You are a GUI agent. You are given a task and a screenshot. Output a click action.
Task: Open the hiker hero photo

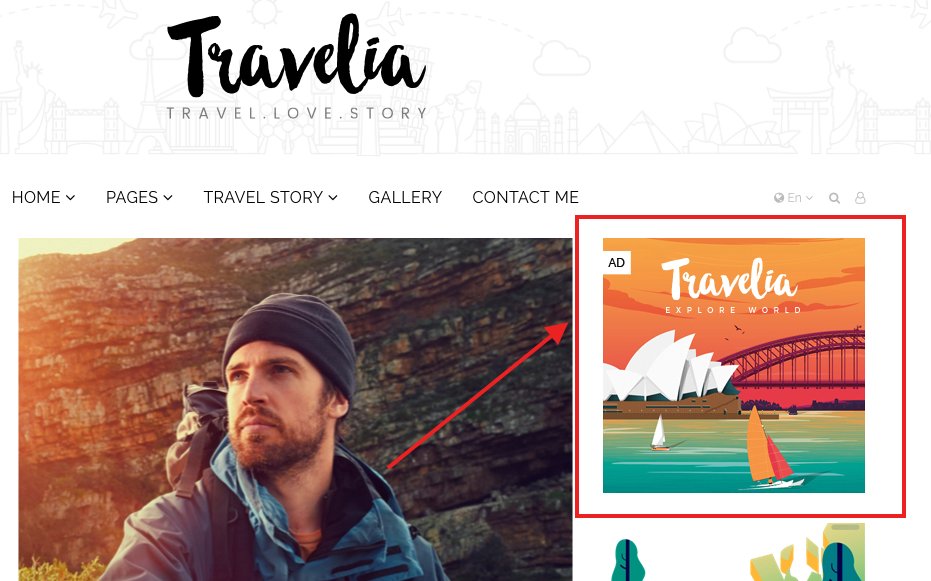[x=296, y=409]
